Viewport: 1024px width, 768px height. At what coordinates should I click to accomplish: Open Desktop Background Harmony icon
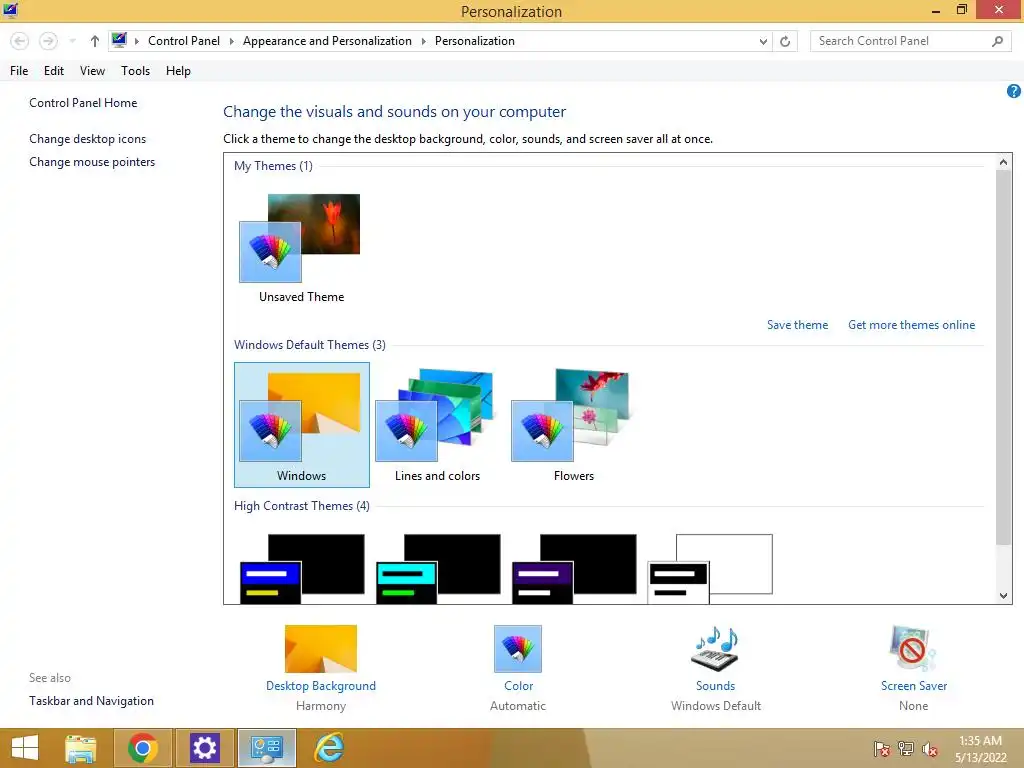click(x=321, y=648)
